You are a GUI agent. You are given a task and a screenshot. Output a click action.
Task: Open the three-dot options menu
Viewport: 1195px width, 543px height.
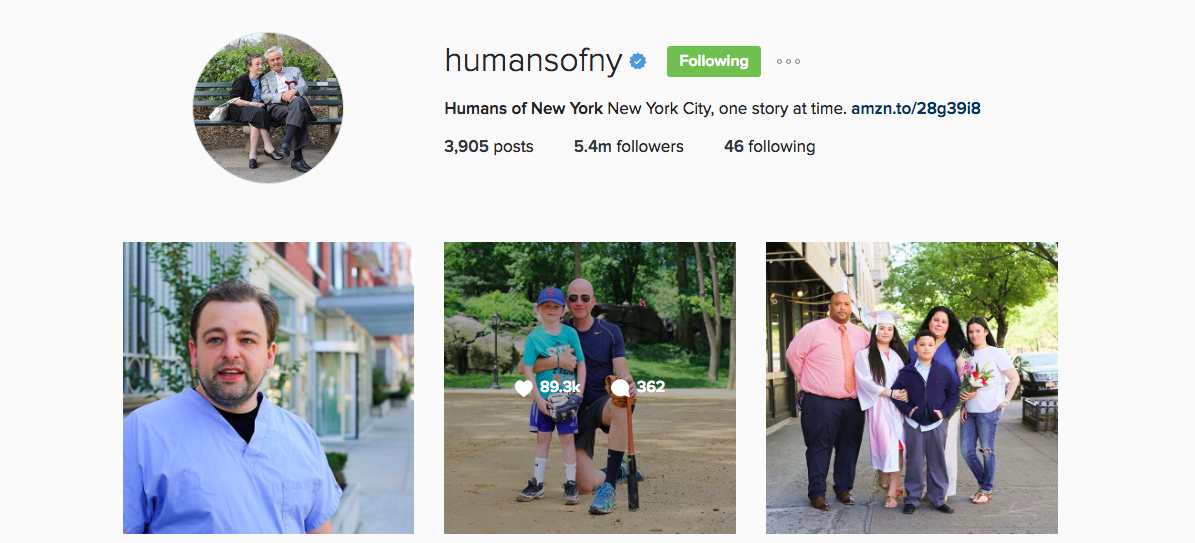788,62
